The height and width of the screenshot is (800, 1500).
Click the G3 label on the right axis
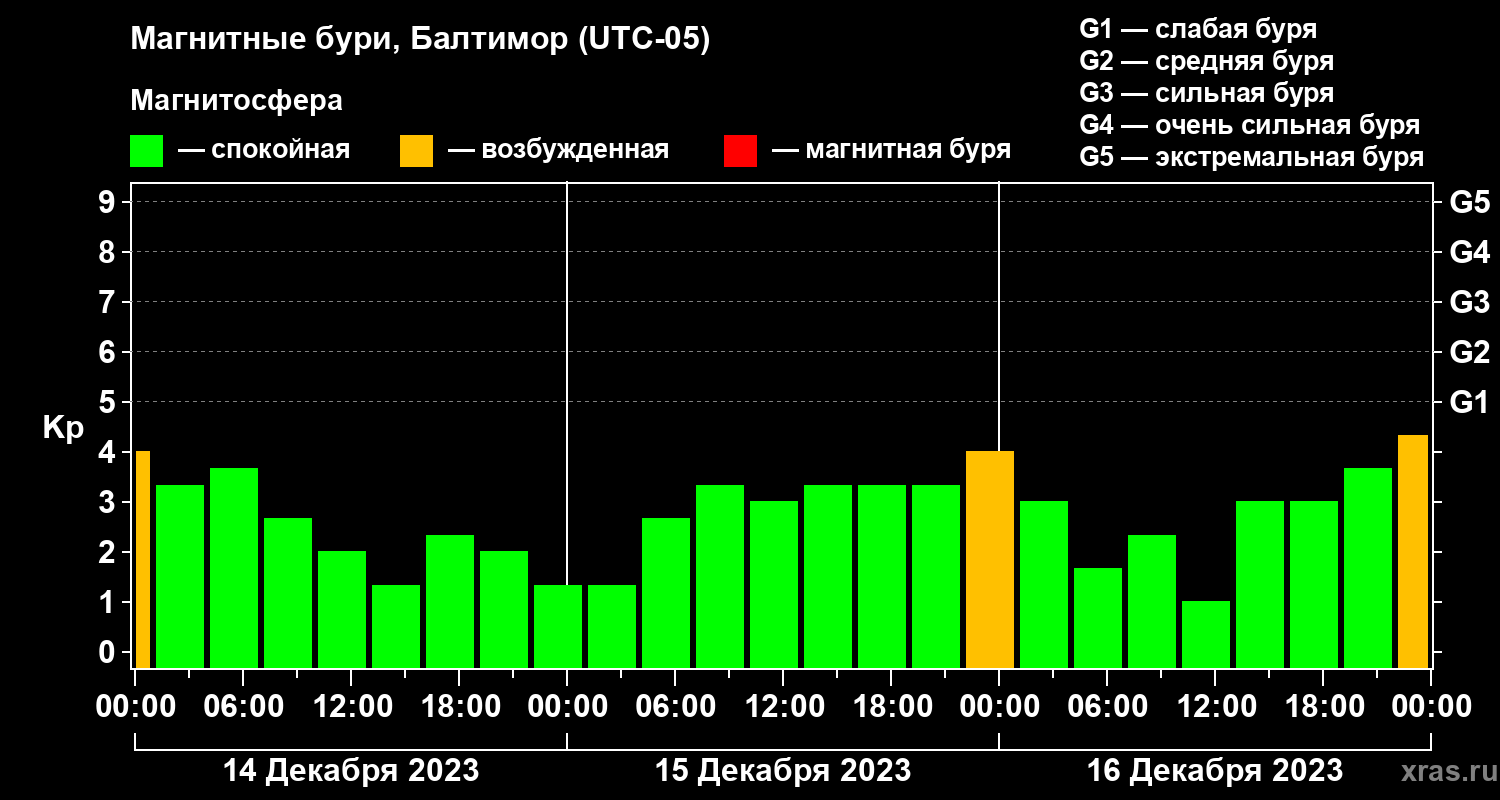(1469, 302)
